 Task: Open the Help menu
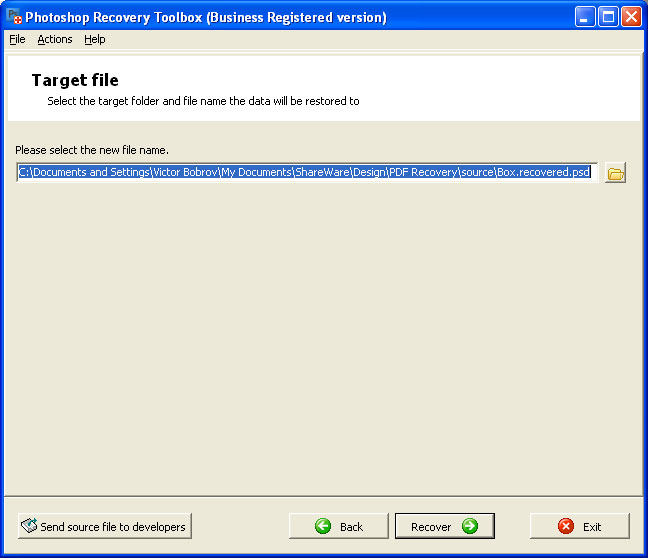tap(95, 39)
